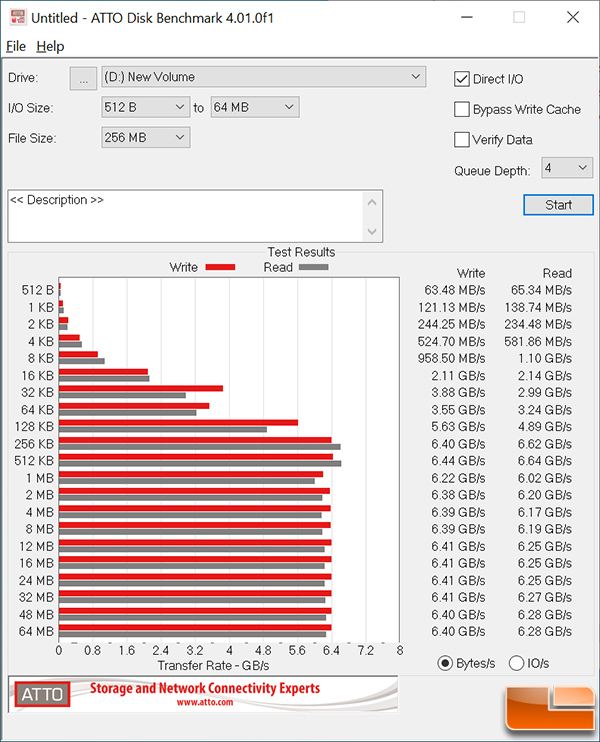
Task: Click the 512 KB row label
Action: 34,460
